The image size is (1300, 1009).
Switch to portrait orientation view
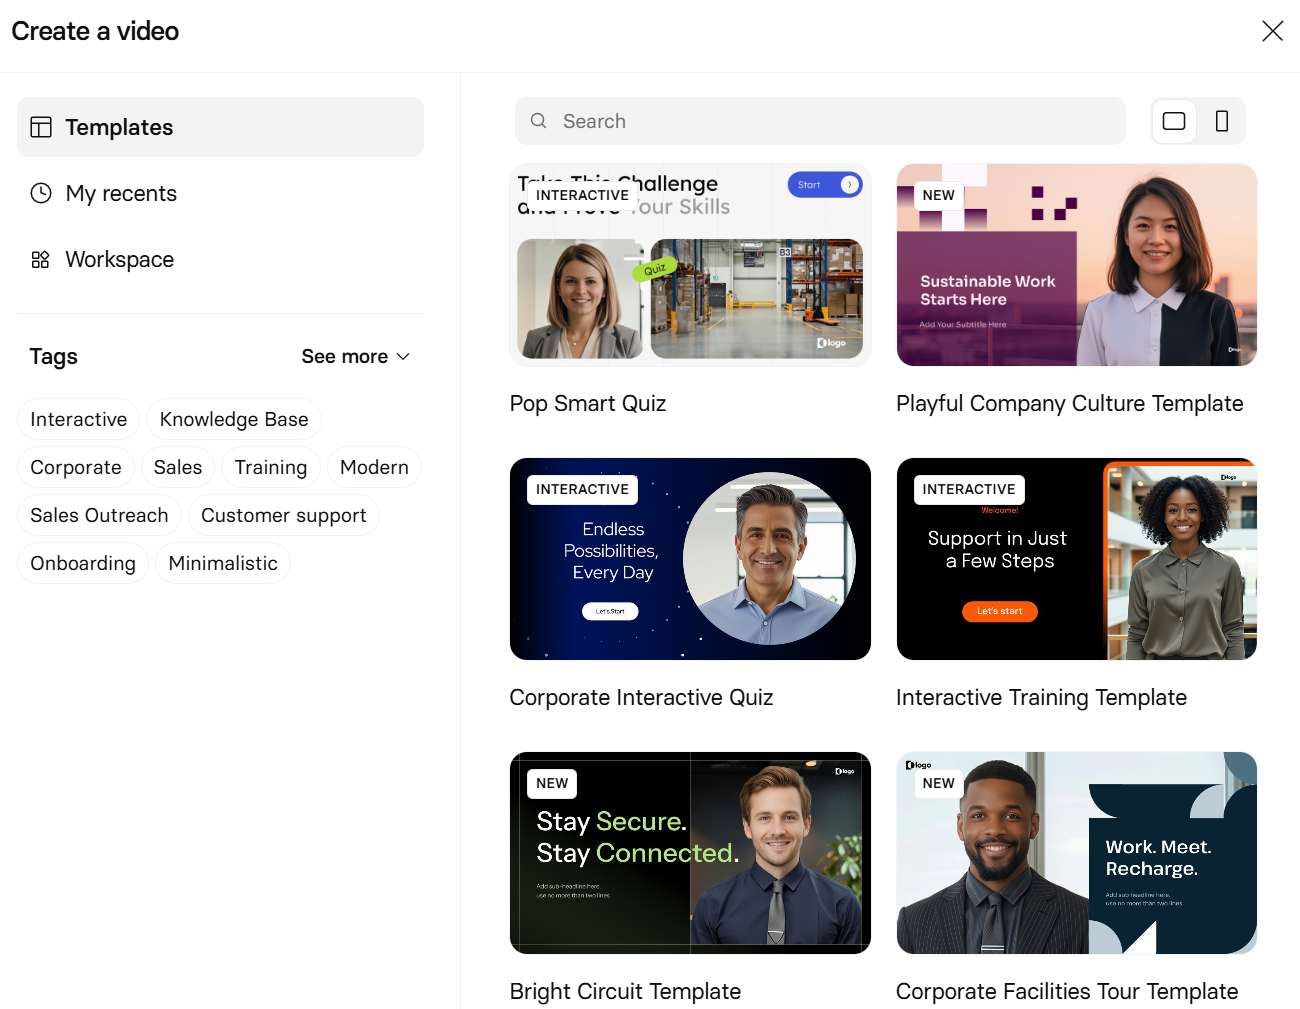pos(1221,121)
